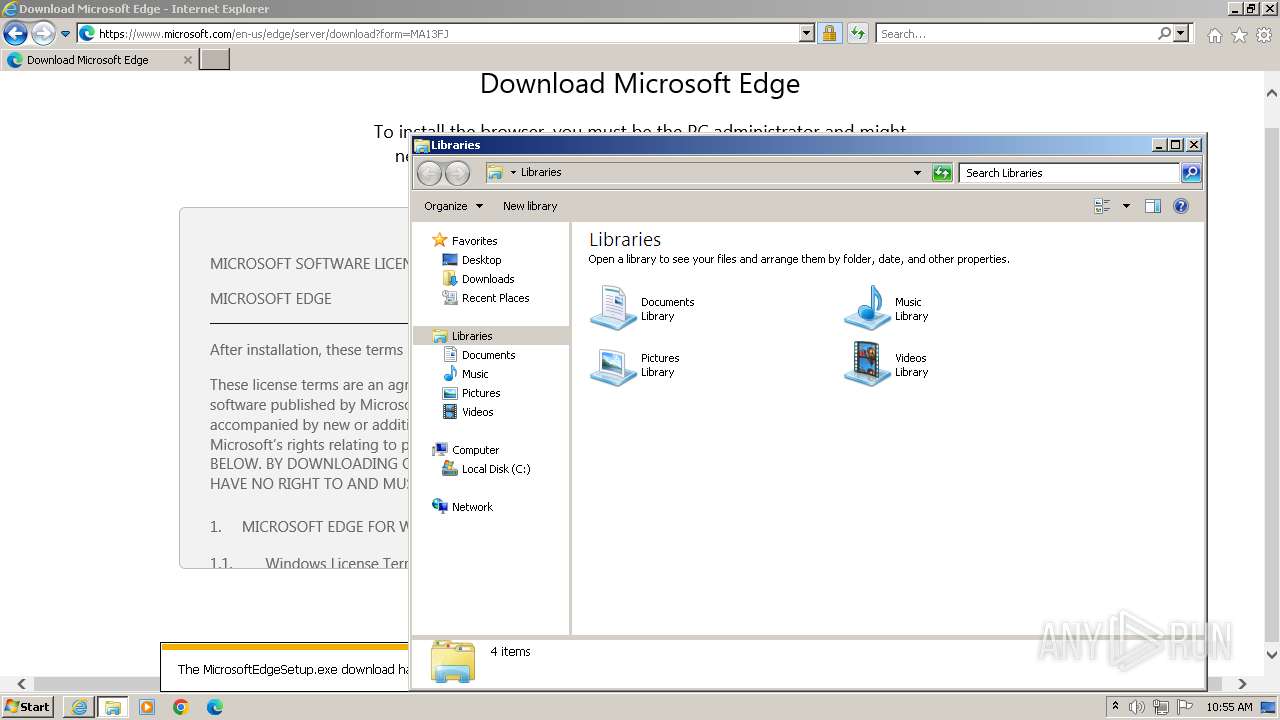Click the IE refresh button
This screenshot has height=720, width=1280.
click(857, 33)
